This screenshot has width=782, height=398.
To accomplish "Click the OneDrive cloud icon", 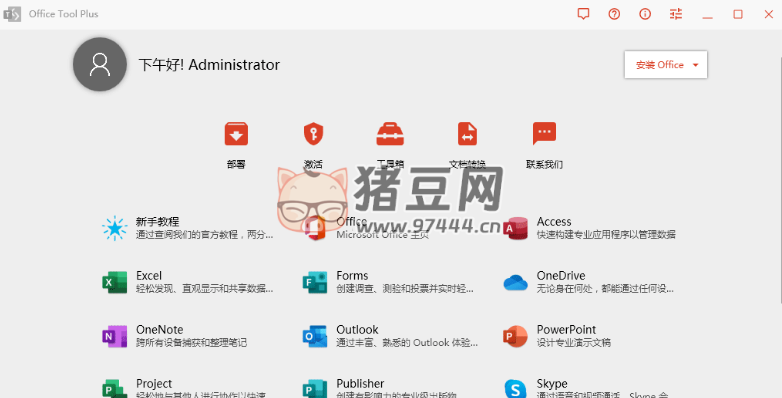I will pos(515,282).
